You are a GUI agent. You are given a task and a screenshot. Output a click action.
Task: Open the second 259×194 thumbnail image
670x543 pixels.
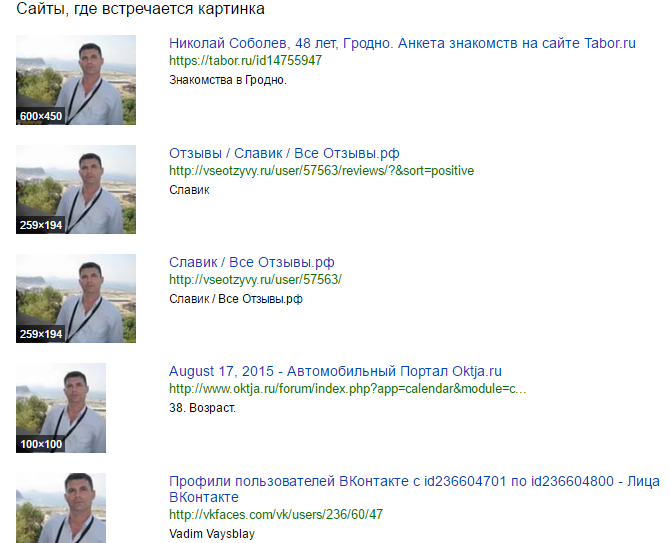(x=76, y=298)
